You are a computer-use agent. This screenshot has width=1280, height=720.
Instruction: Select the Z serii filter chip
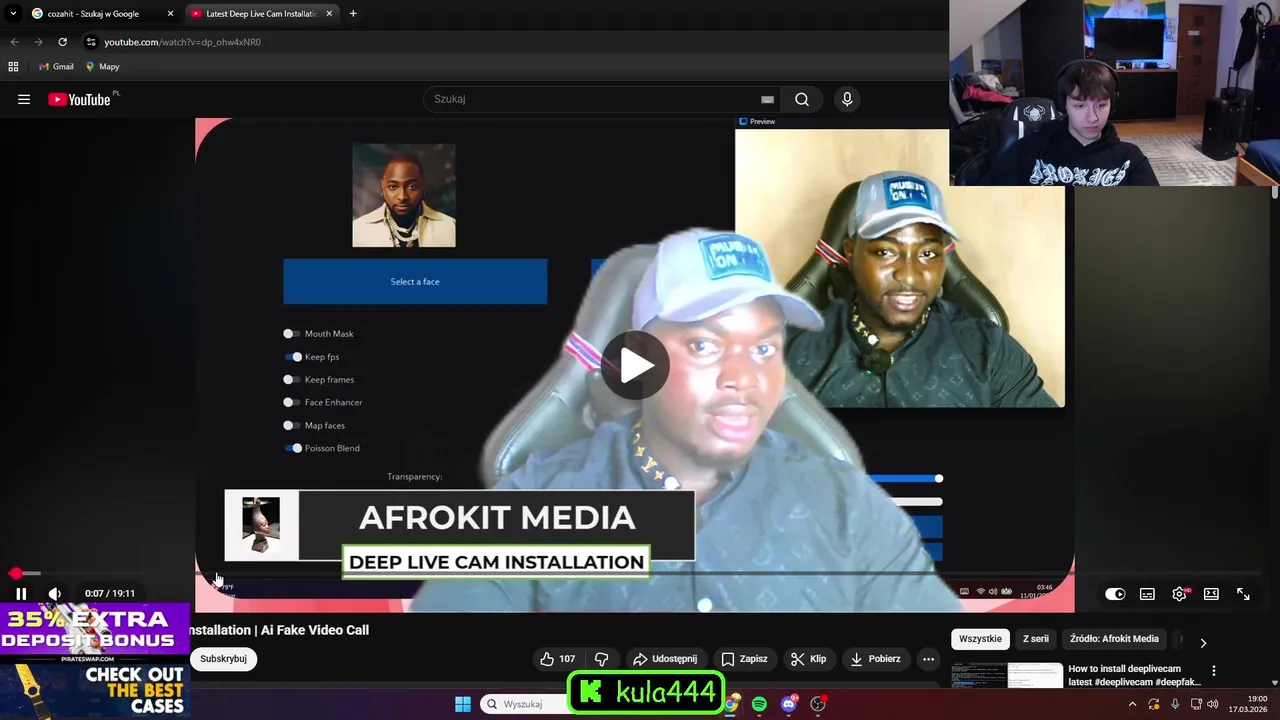tap(1035, 638)
